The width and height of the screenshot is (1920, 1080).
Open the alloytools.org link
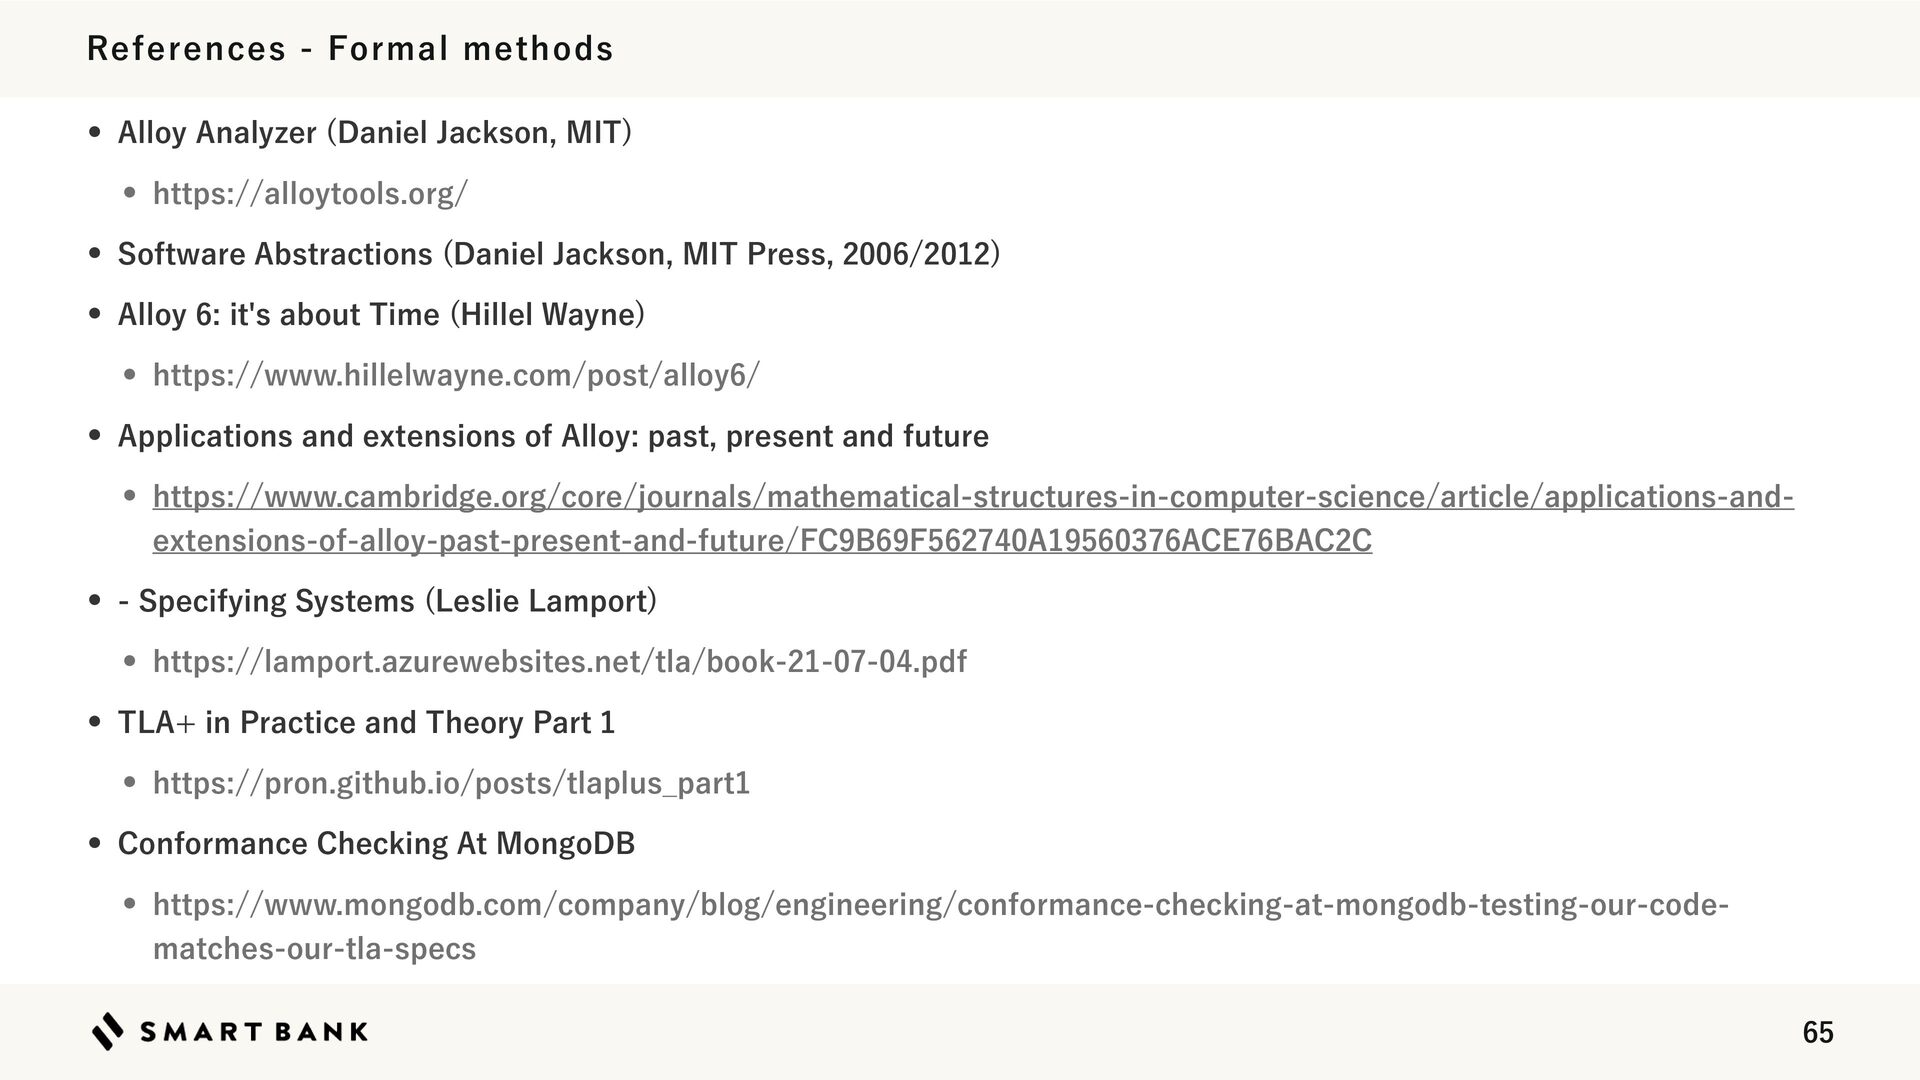click(x=310, y=193)
